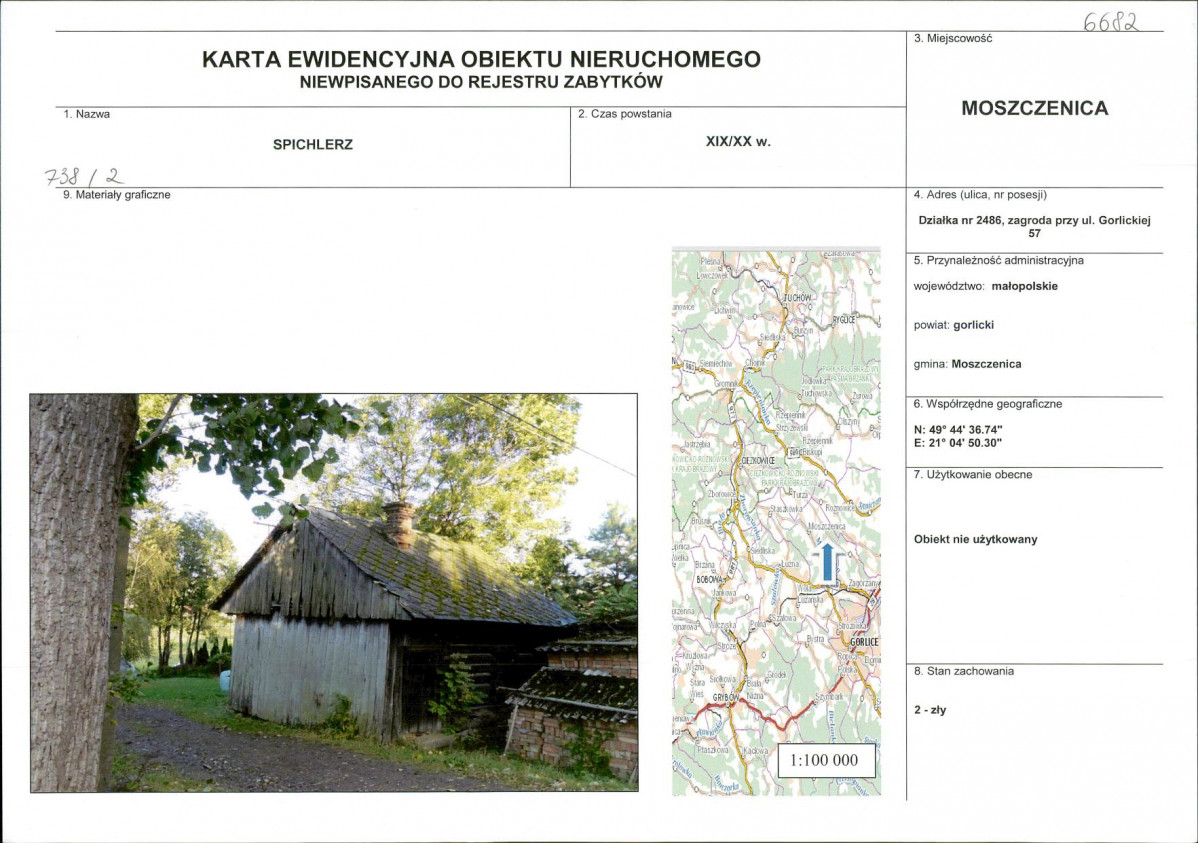The image size is (1198, 843).
Task: Click the RYGLICE label on the map
Action: point(845,319)
